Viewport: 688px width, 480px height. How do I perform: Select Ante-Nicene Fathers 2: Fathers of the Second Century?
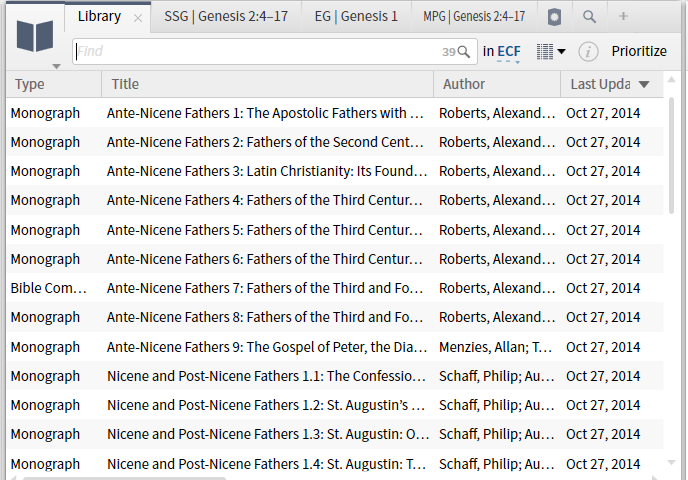(x=265, y=142)
